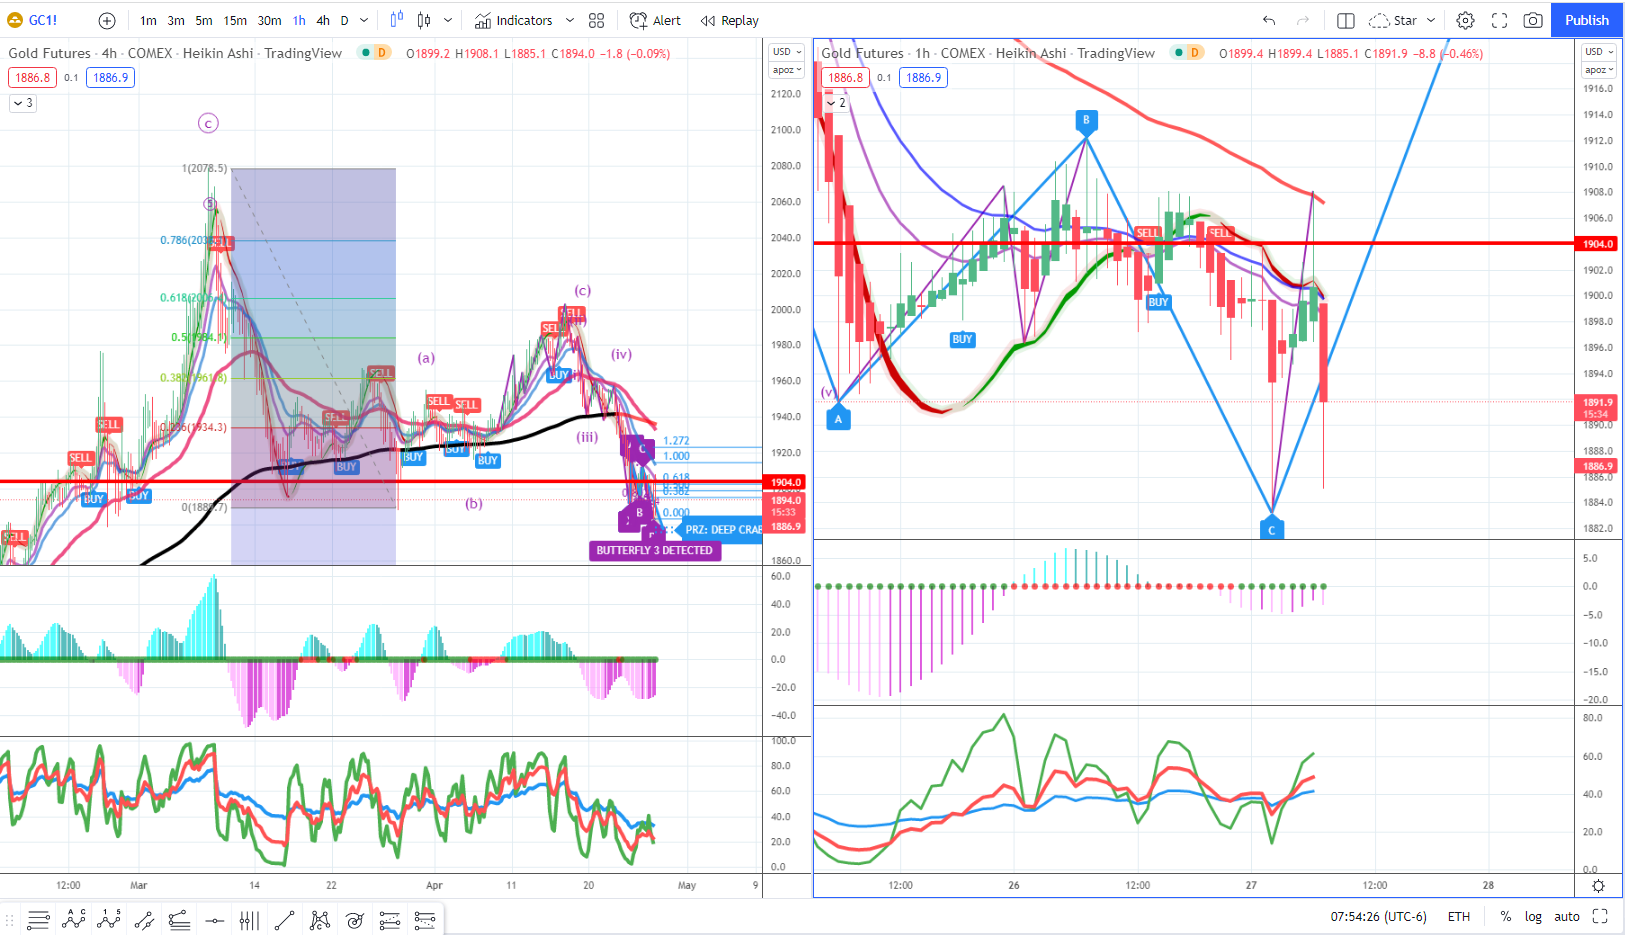Click the add symbol plus icon
Viewport: 1625px width, 935px height.
click(x=107, y=20)
